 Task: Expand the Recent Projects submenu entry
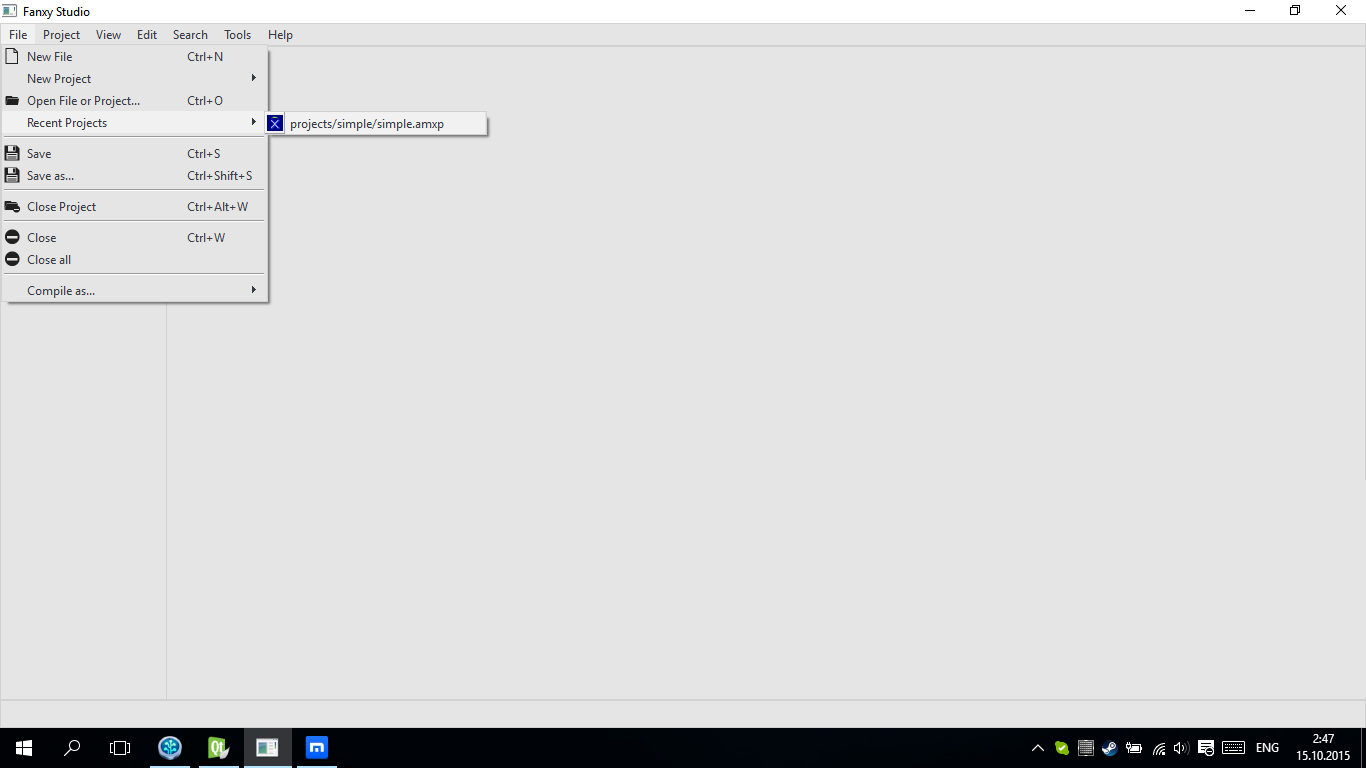coord(134,123)
